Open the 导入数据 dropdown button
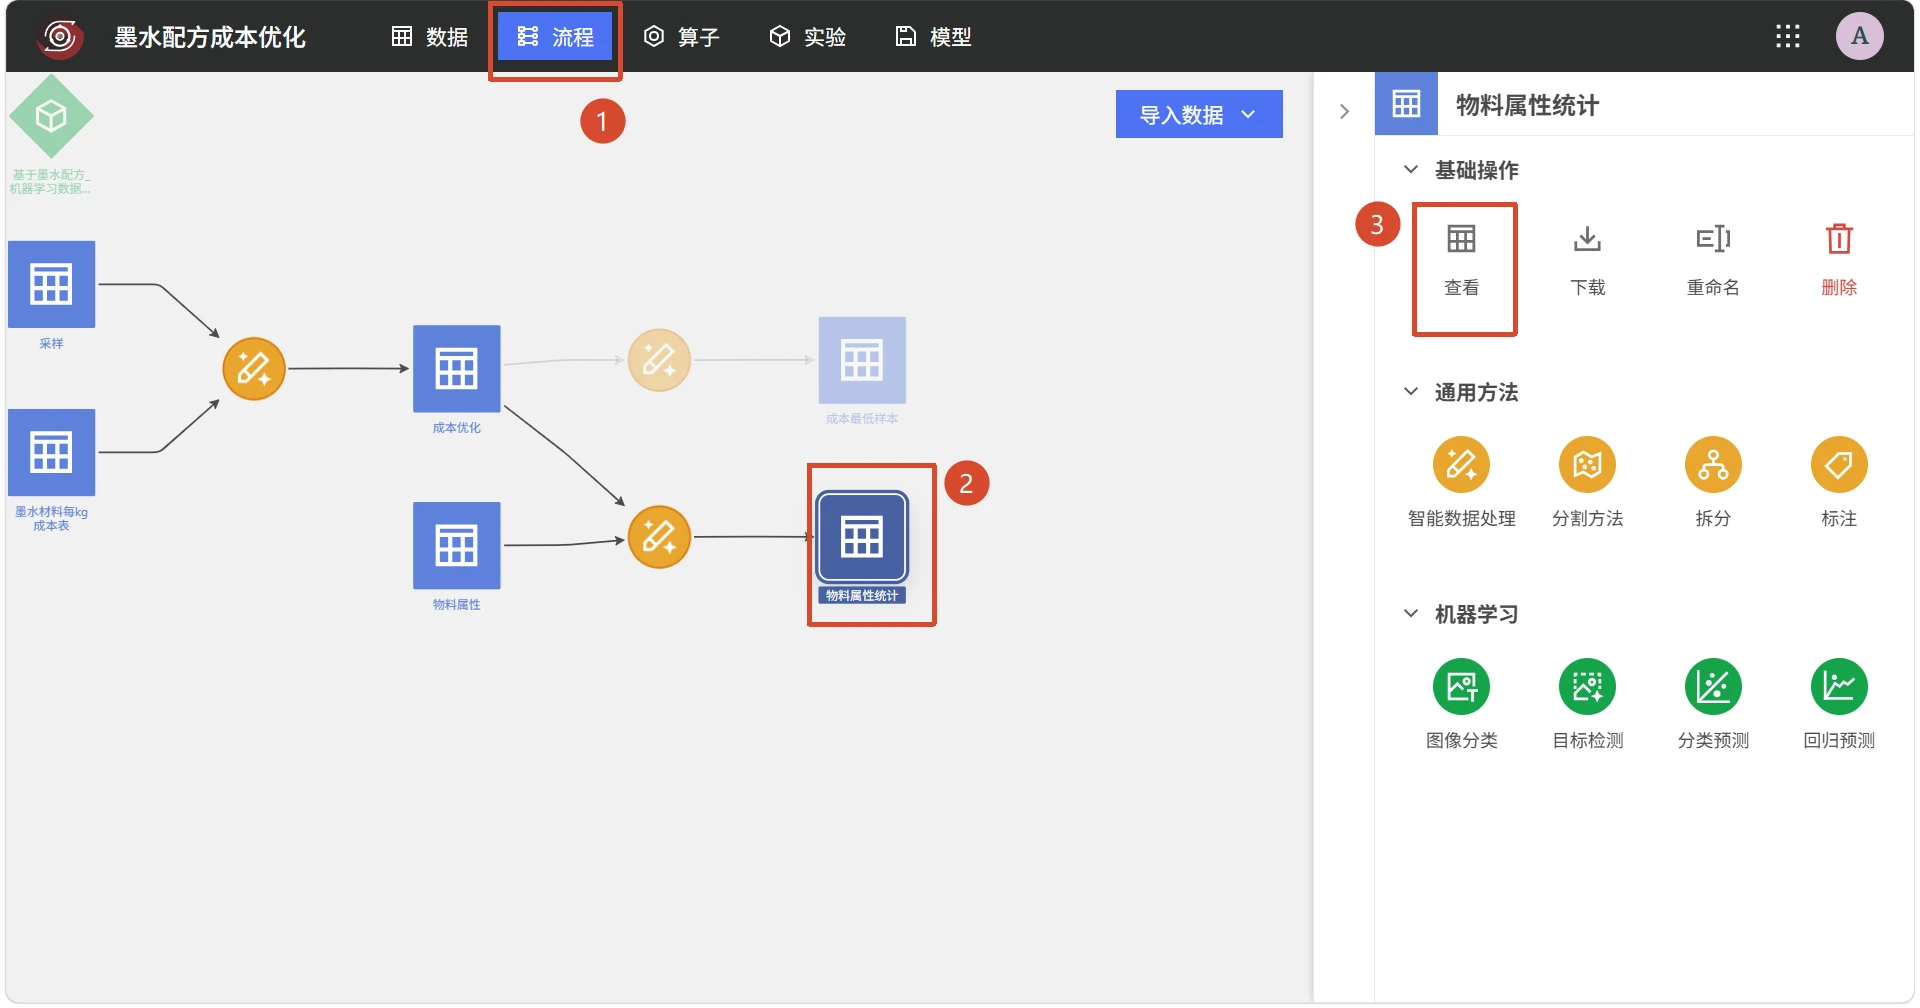 [x=1199, y=114]
